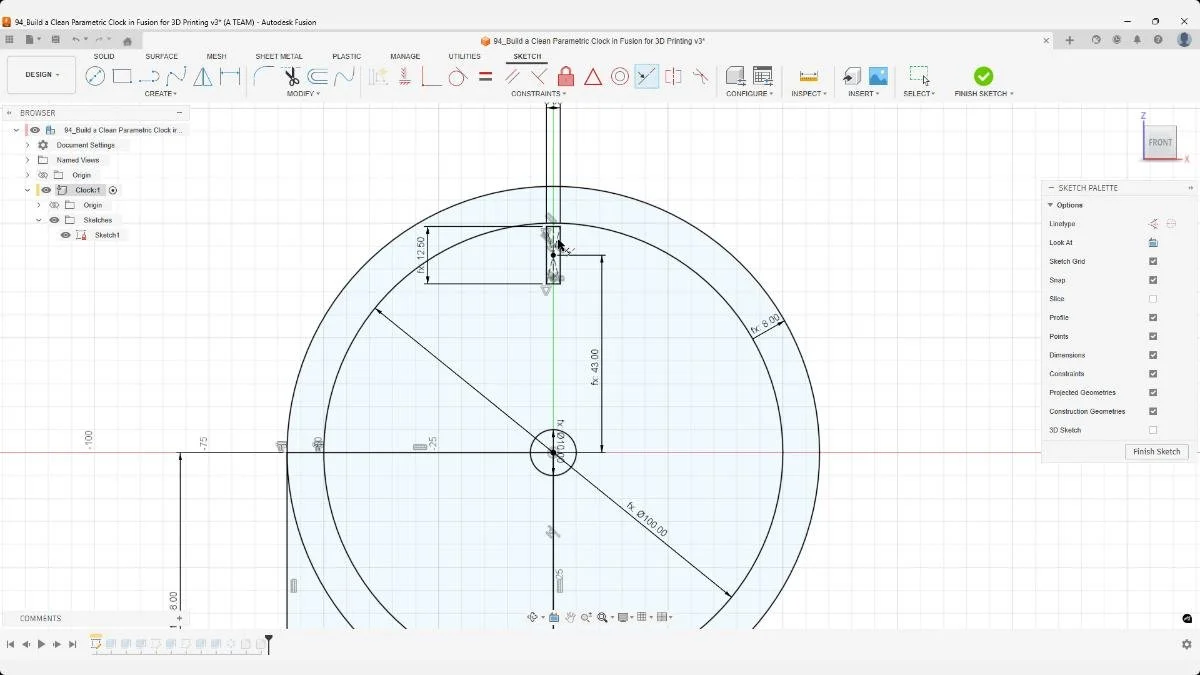This screenshot has height=675, width=1200.
Task: Apply the Midpoint constraint triangle icon
Action: (x=591, y=76)
